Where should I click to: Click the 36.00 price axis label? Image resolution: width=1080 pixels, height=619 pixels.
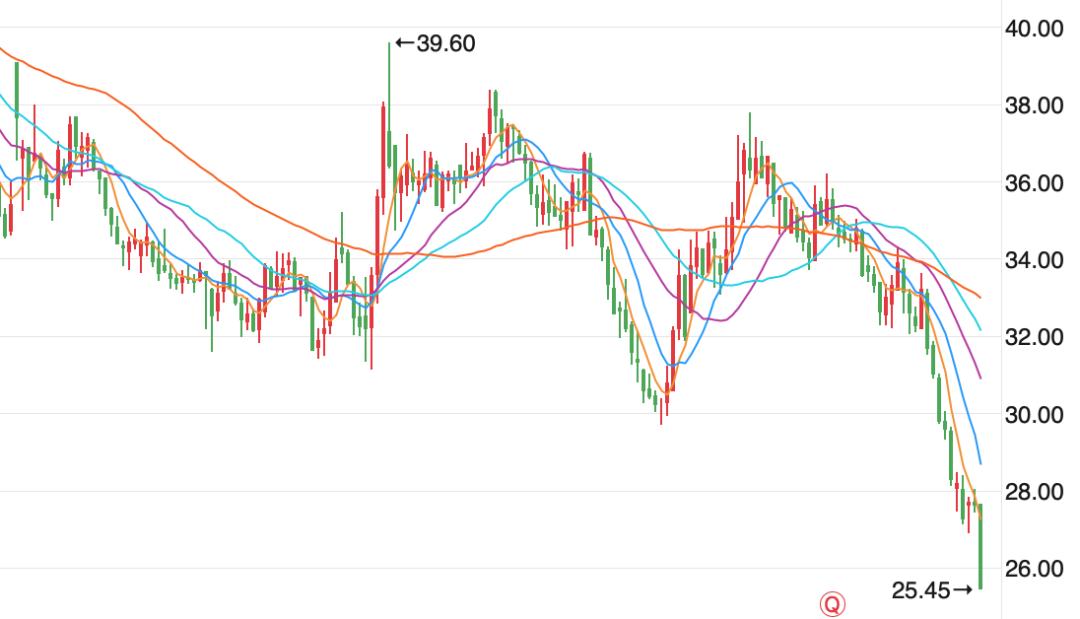coord(1034,183)
